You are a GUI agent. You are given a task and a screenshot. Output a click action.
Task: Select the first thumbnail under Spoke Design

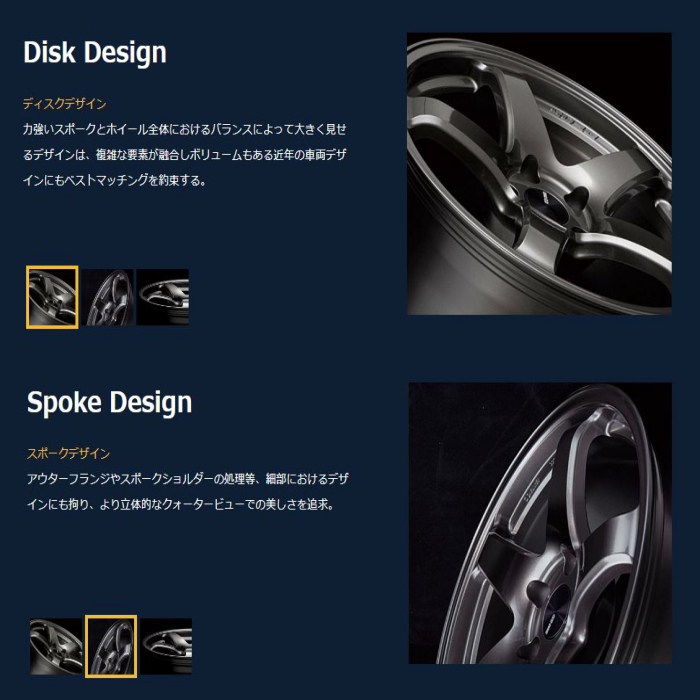(x=56, y=646)
